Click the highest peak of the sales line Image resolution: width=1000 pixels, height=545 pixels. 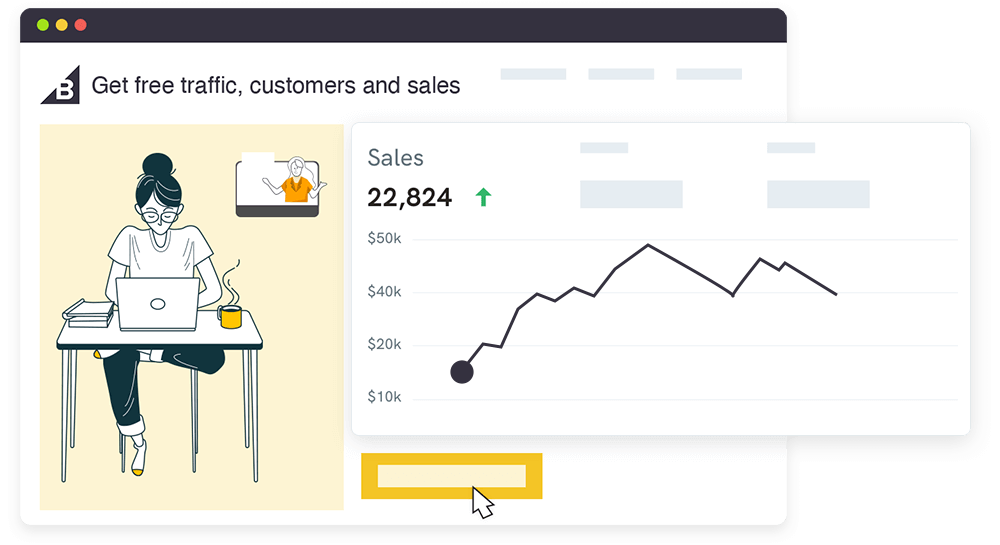click(648, 245)
